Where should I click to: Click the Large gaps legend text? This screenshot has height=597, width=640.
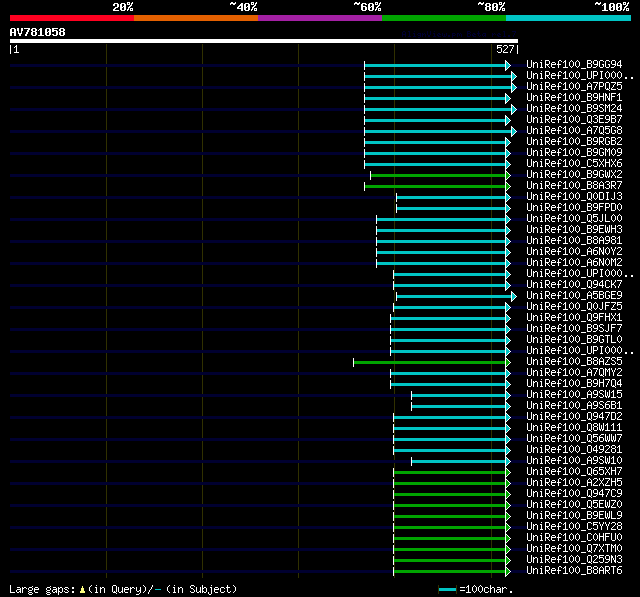(x=123, y=589)
